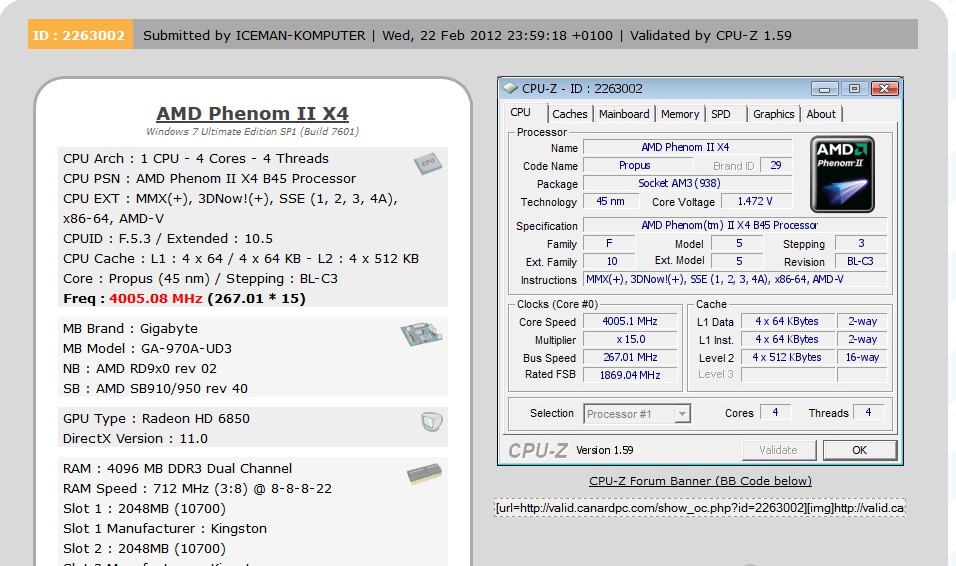This screenshot has width=956, height=566.
Task: Click the Brand ID value 29
Action: (776, 165)
